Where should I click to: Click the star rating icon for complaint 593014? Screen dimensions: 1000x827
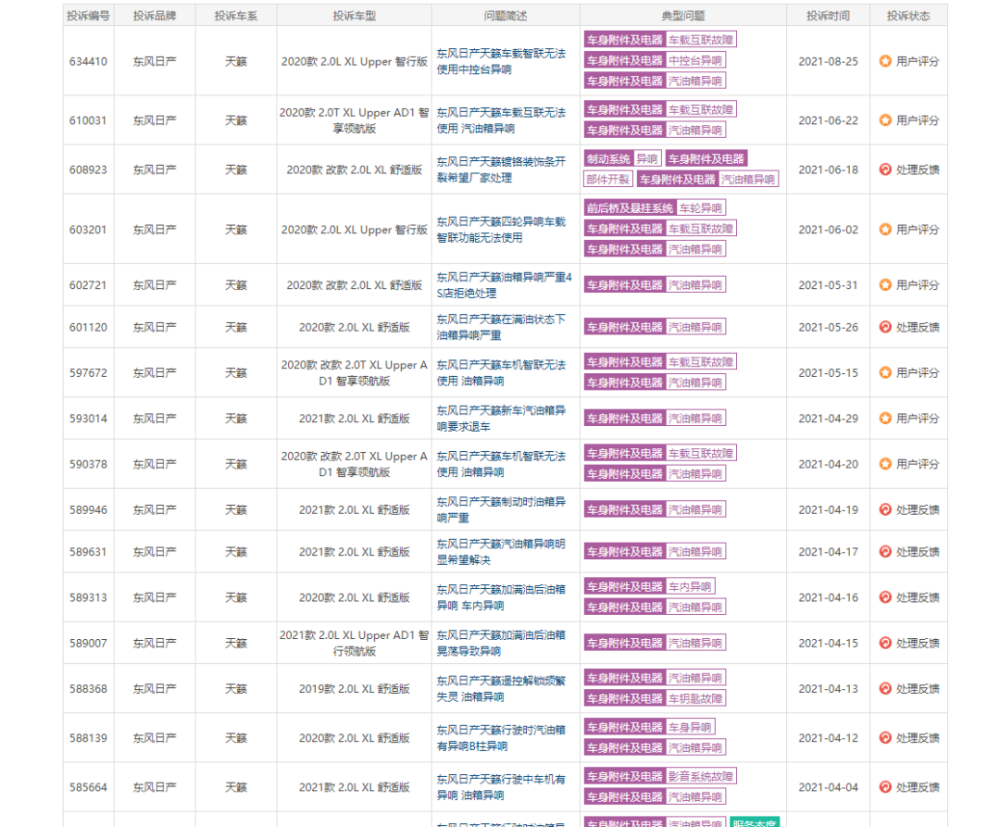(x=885, y=418)
